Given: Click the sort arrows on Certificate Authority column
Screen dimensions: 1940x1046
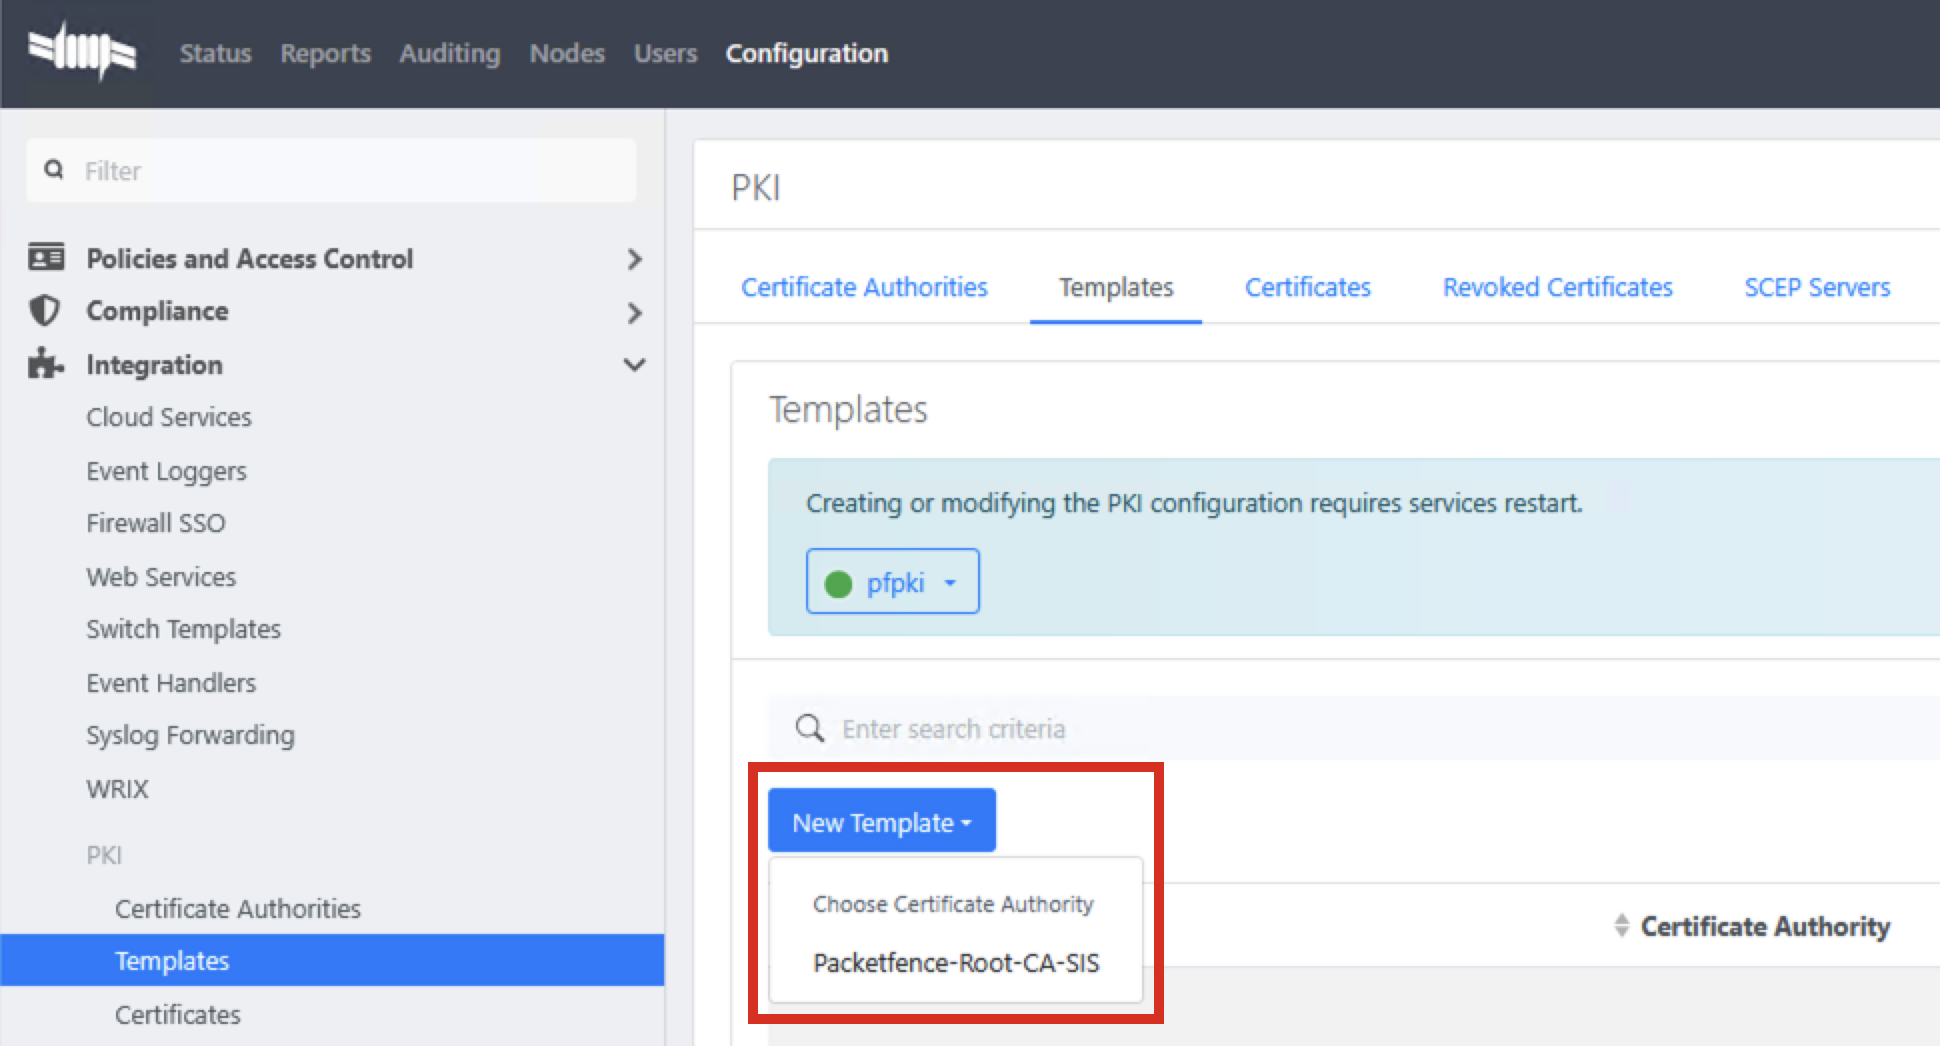Looking at the screenshot, I should tap(1622, 925).
